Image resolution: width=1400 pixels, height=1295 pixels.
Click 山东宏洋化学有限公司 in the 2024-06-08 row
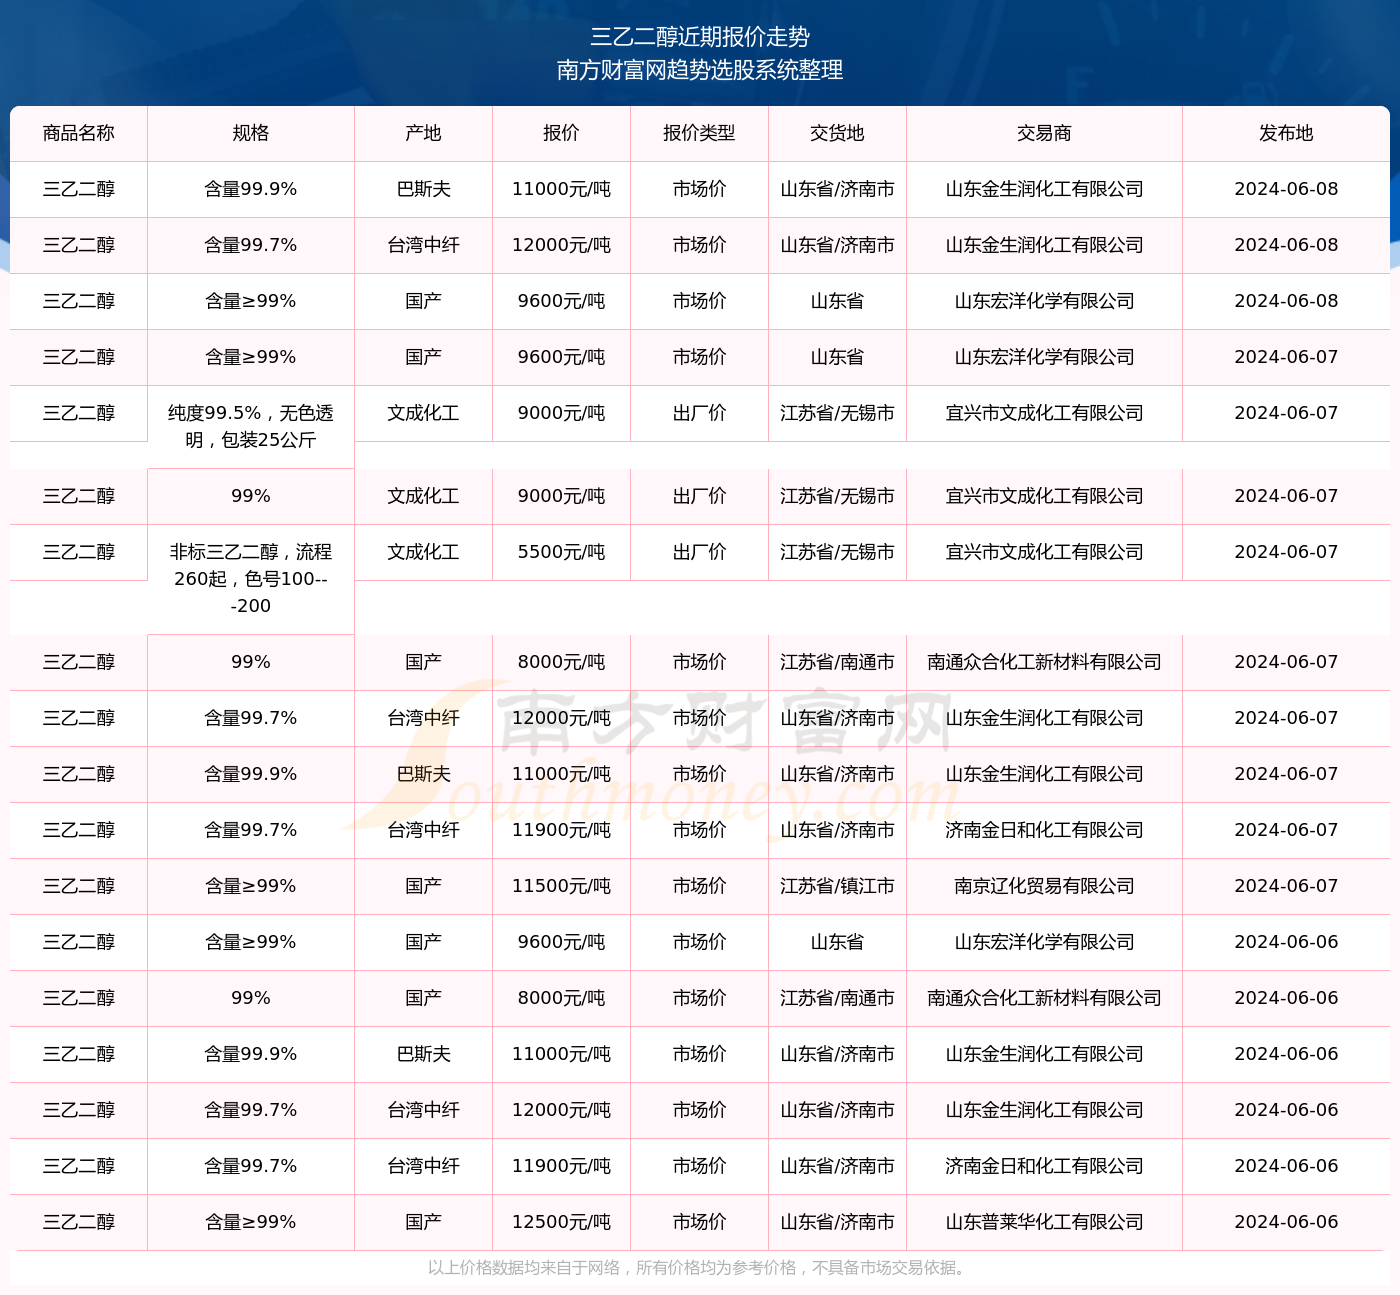point(1045,301)
